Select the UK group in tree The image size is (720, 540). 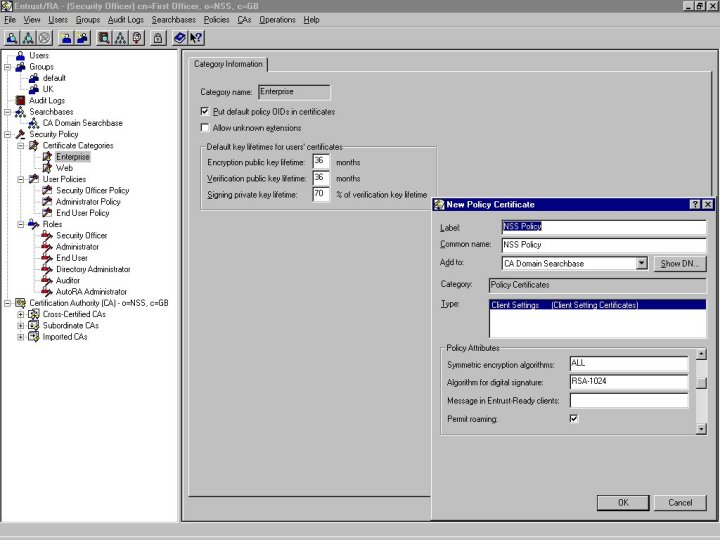tap(48, 89)
